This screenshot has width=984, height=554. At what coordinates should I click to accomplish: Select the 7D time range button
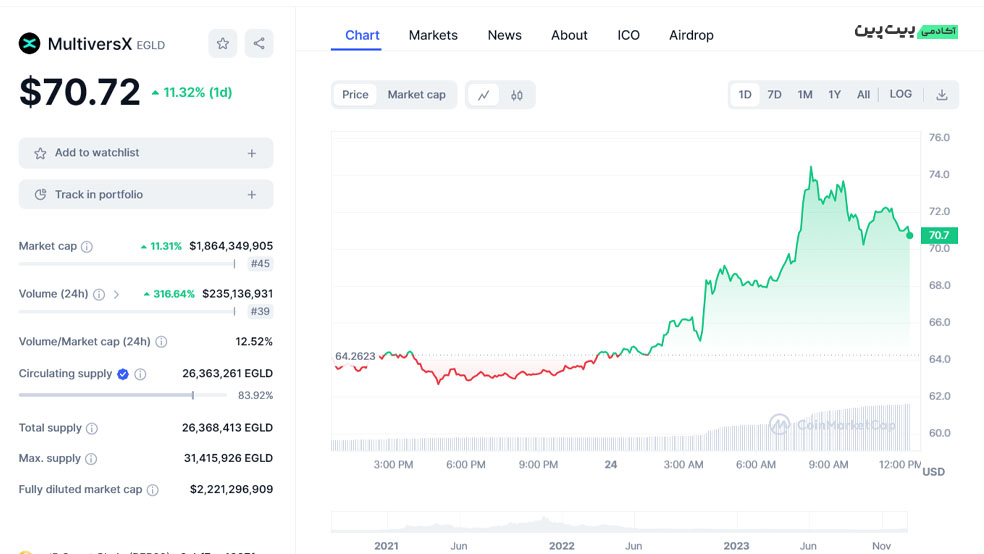click(x=774, y=95)
